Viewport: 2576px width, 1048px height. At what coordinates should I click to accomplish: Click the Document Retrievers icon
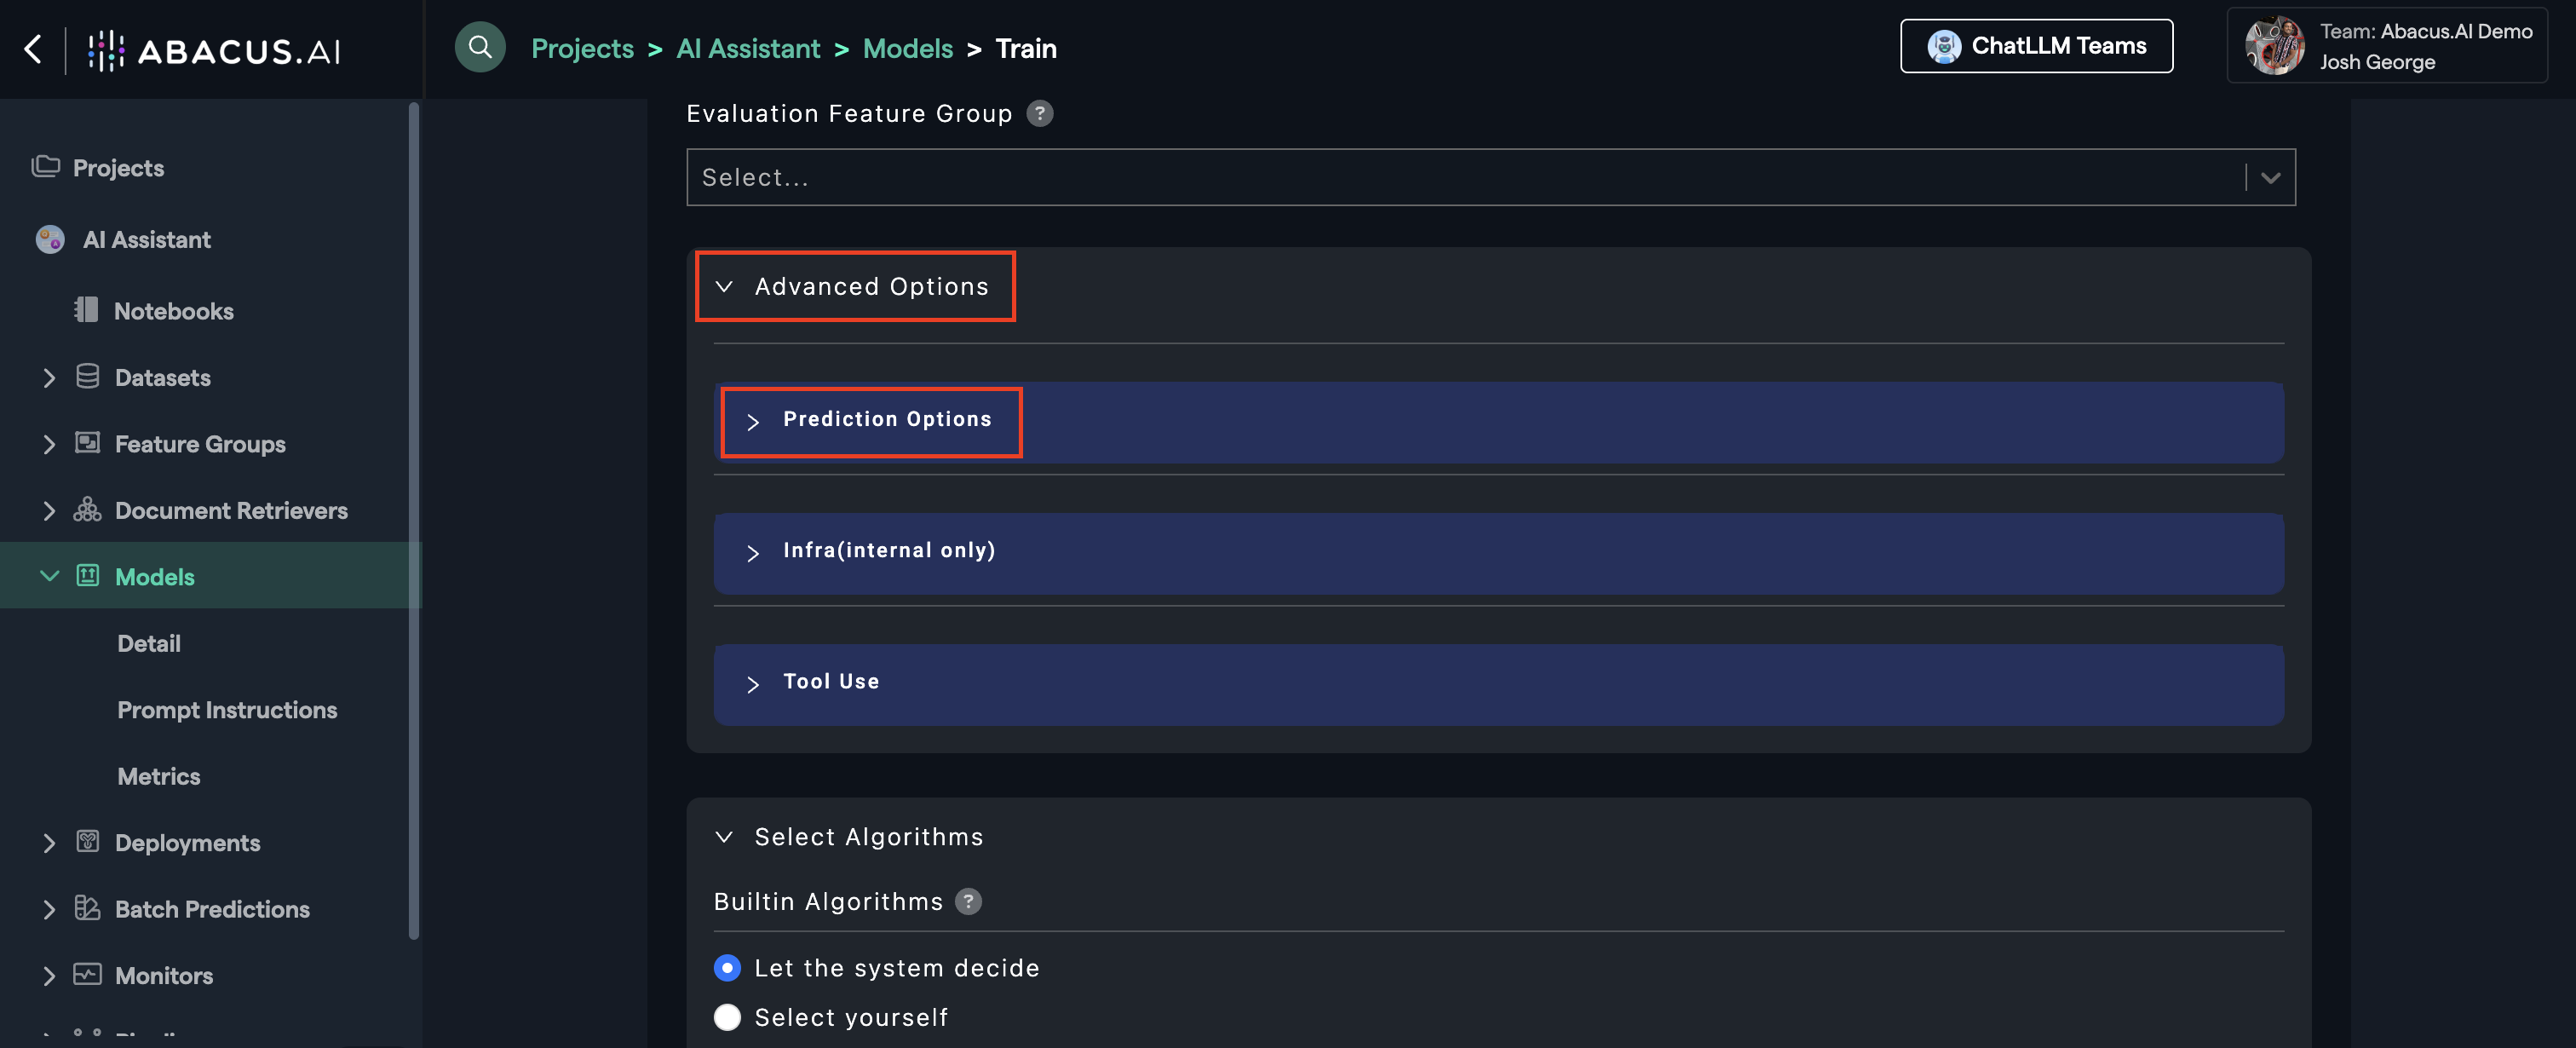tap(88, 510)
